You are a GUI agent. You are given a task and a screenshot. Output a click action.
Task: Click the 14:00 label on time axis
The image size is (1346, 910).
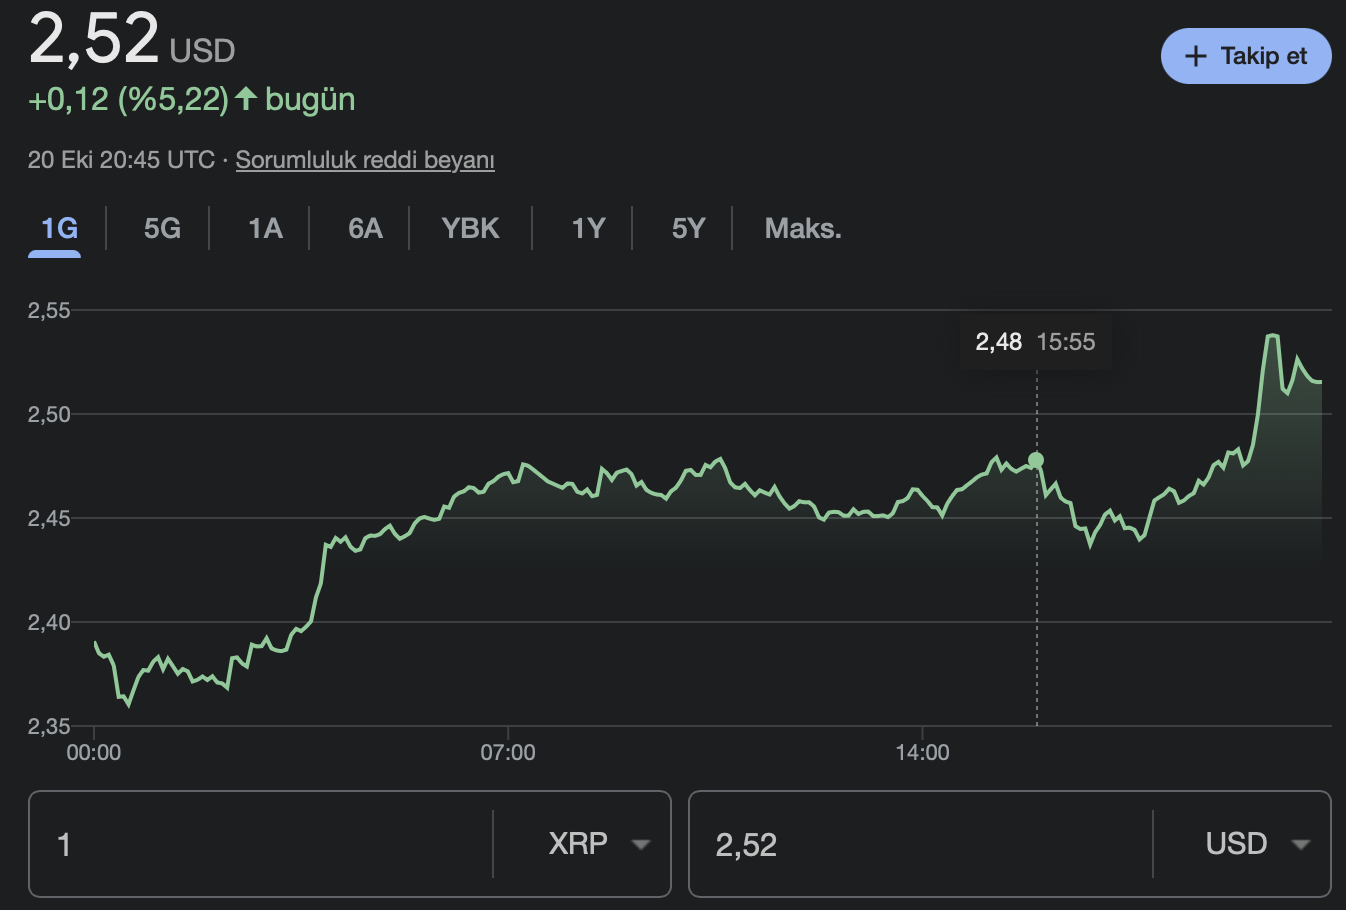922,753
